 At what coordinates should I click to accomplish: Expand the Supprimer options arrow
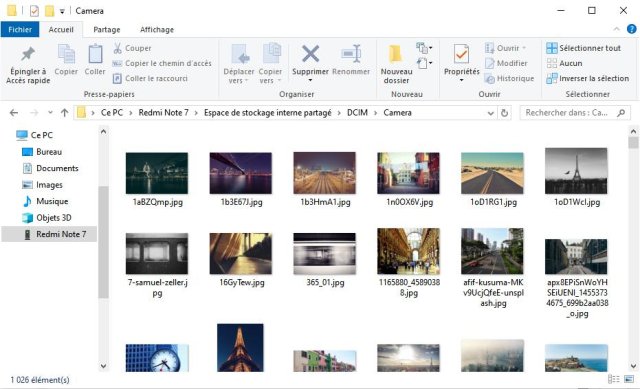click(x=310, y=80)
